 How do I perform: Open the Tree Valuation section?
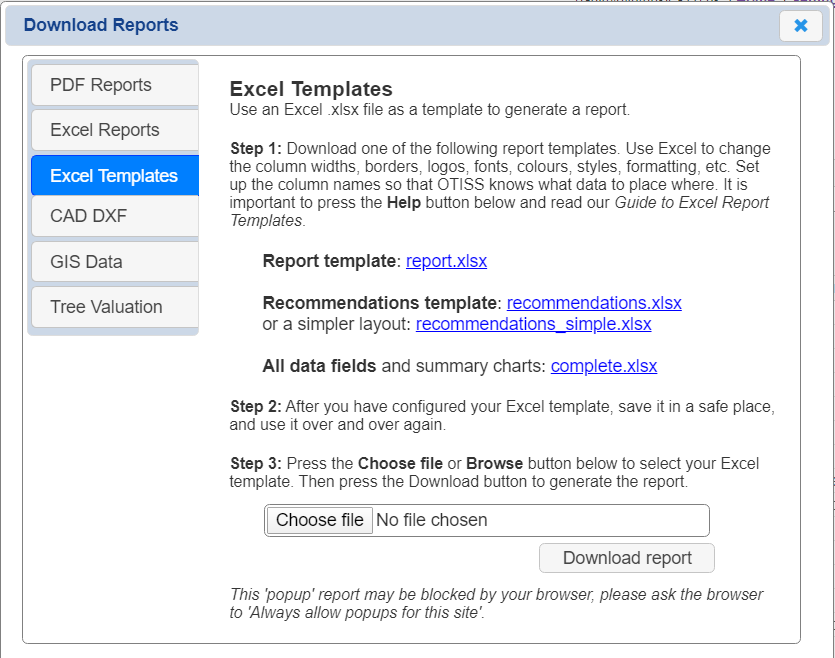tap(113, 306)
